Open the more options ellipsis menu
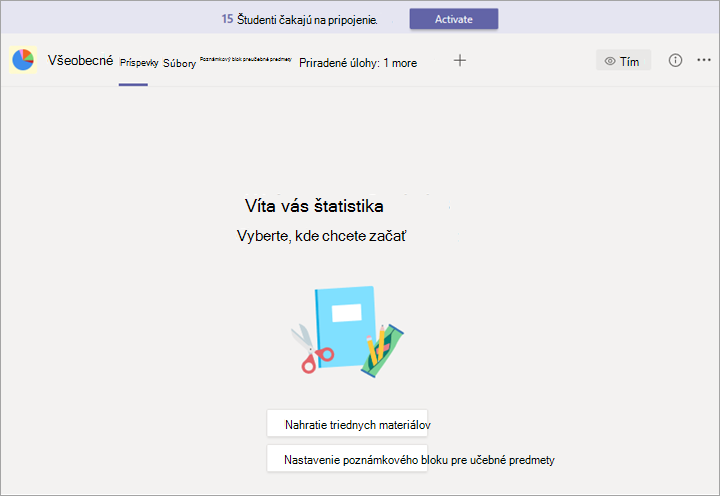The width and height of the screenshot is (720, 496). pyautogui.click(x=703, y=60)
